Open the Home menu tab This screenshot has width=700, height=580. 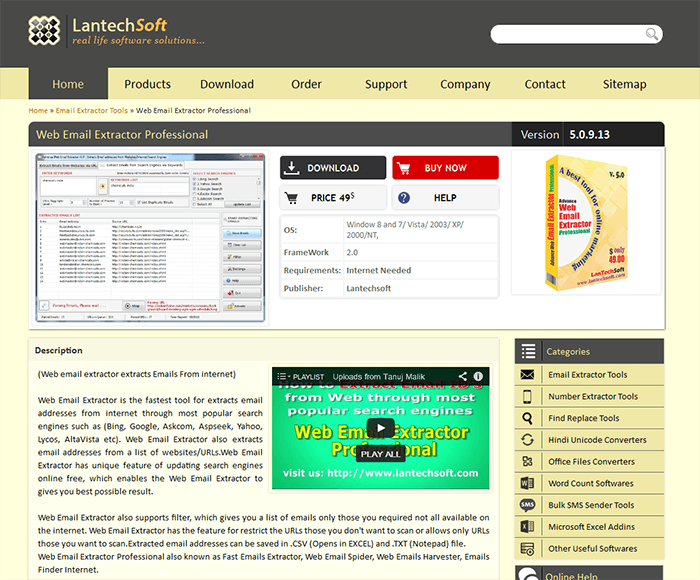point(68,84)
